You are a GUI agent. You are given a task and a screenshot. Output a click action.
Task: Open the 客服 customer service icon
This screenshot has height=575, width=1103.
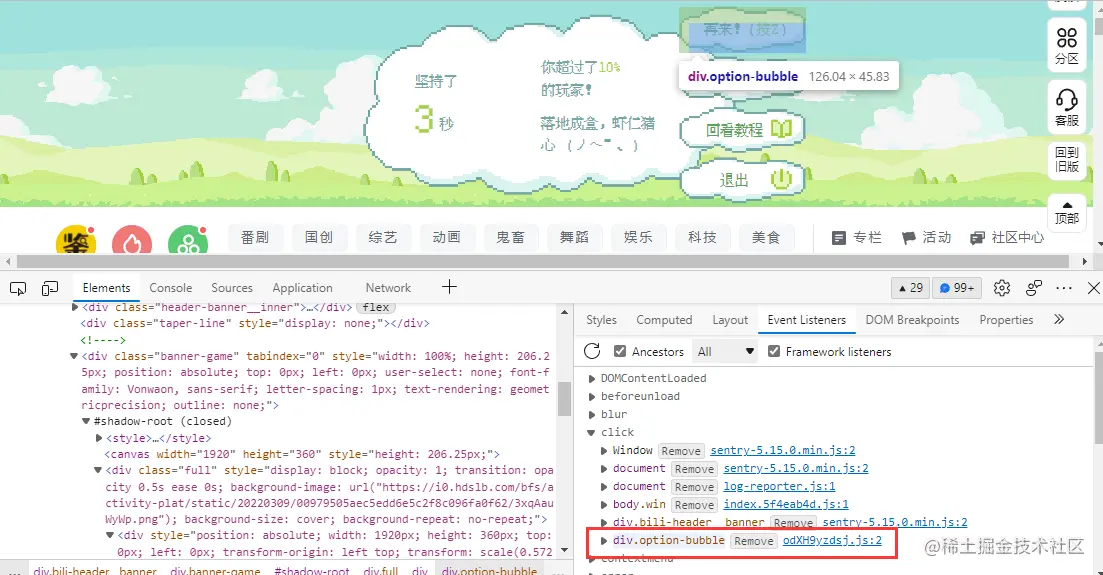pos(1066,107)
